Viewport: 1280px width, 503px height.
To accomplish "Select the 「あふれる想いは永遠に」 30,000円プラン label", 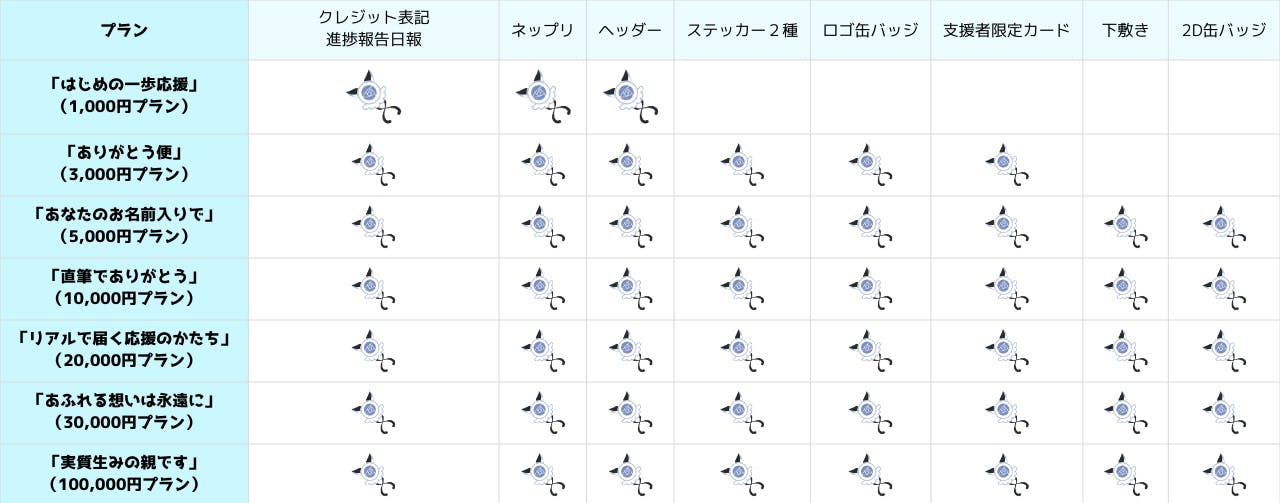I will pyautogui.click(x=124, y=412).
